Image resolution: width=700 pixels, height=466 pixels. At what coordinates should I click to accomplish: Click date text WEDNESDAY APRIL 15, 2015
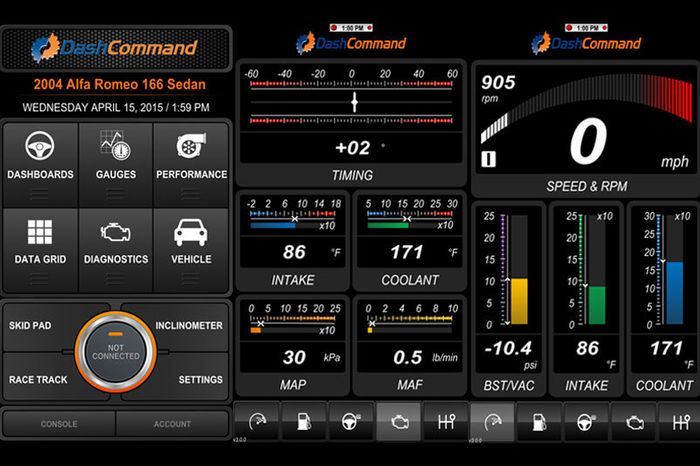pos(92,108)
